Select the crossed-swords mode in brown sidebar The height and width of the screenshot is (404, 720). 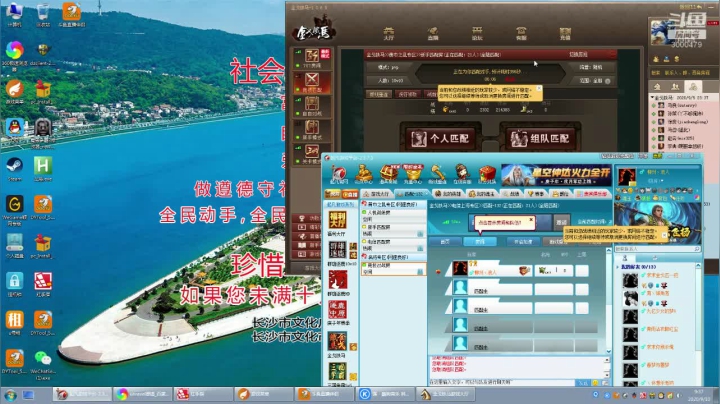(312, 82)
